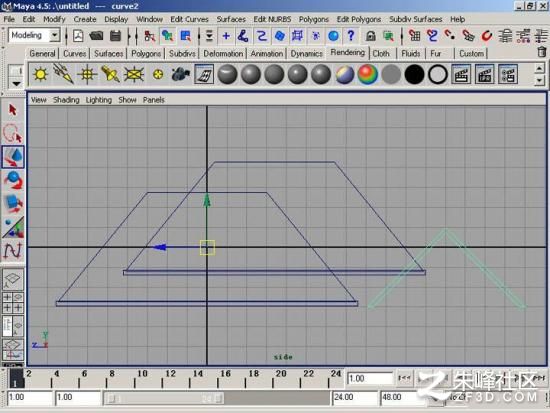Open the Edit Curves menu

point(189,19)
